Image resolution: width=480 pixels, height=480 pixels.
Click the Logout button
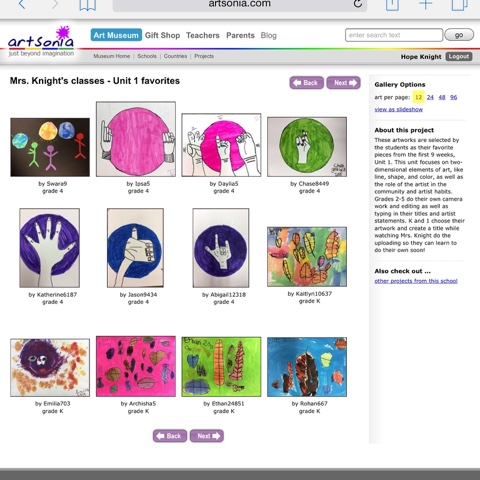[x=459, y=56]
